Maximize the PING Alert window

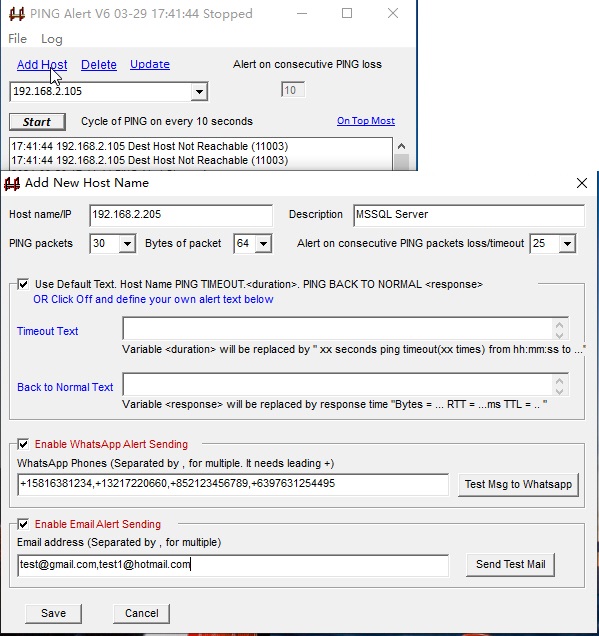(347, 13)
